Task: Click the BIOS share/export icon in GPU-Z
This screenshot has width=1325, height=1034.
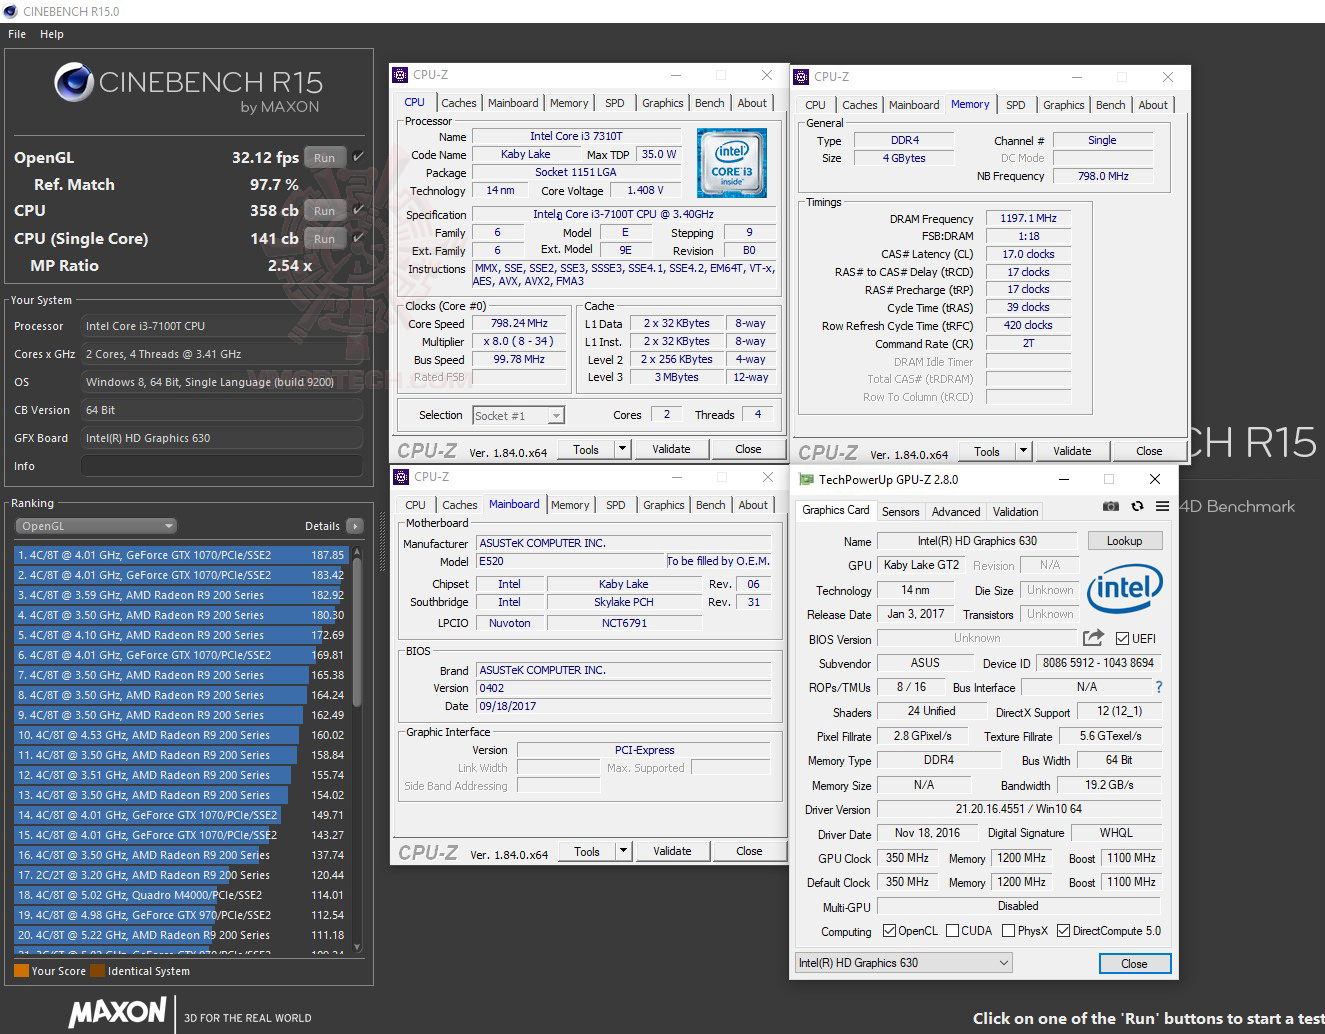Action: [1093, 638]
